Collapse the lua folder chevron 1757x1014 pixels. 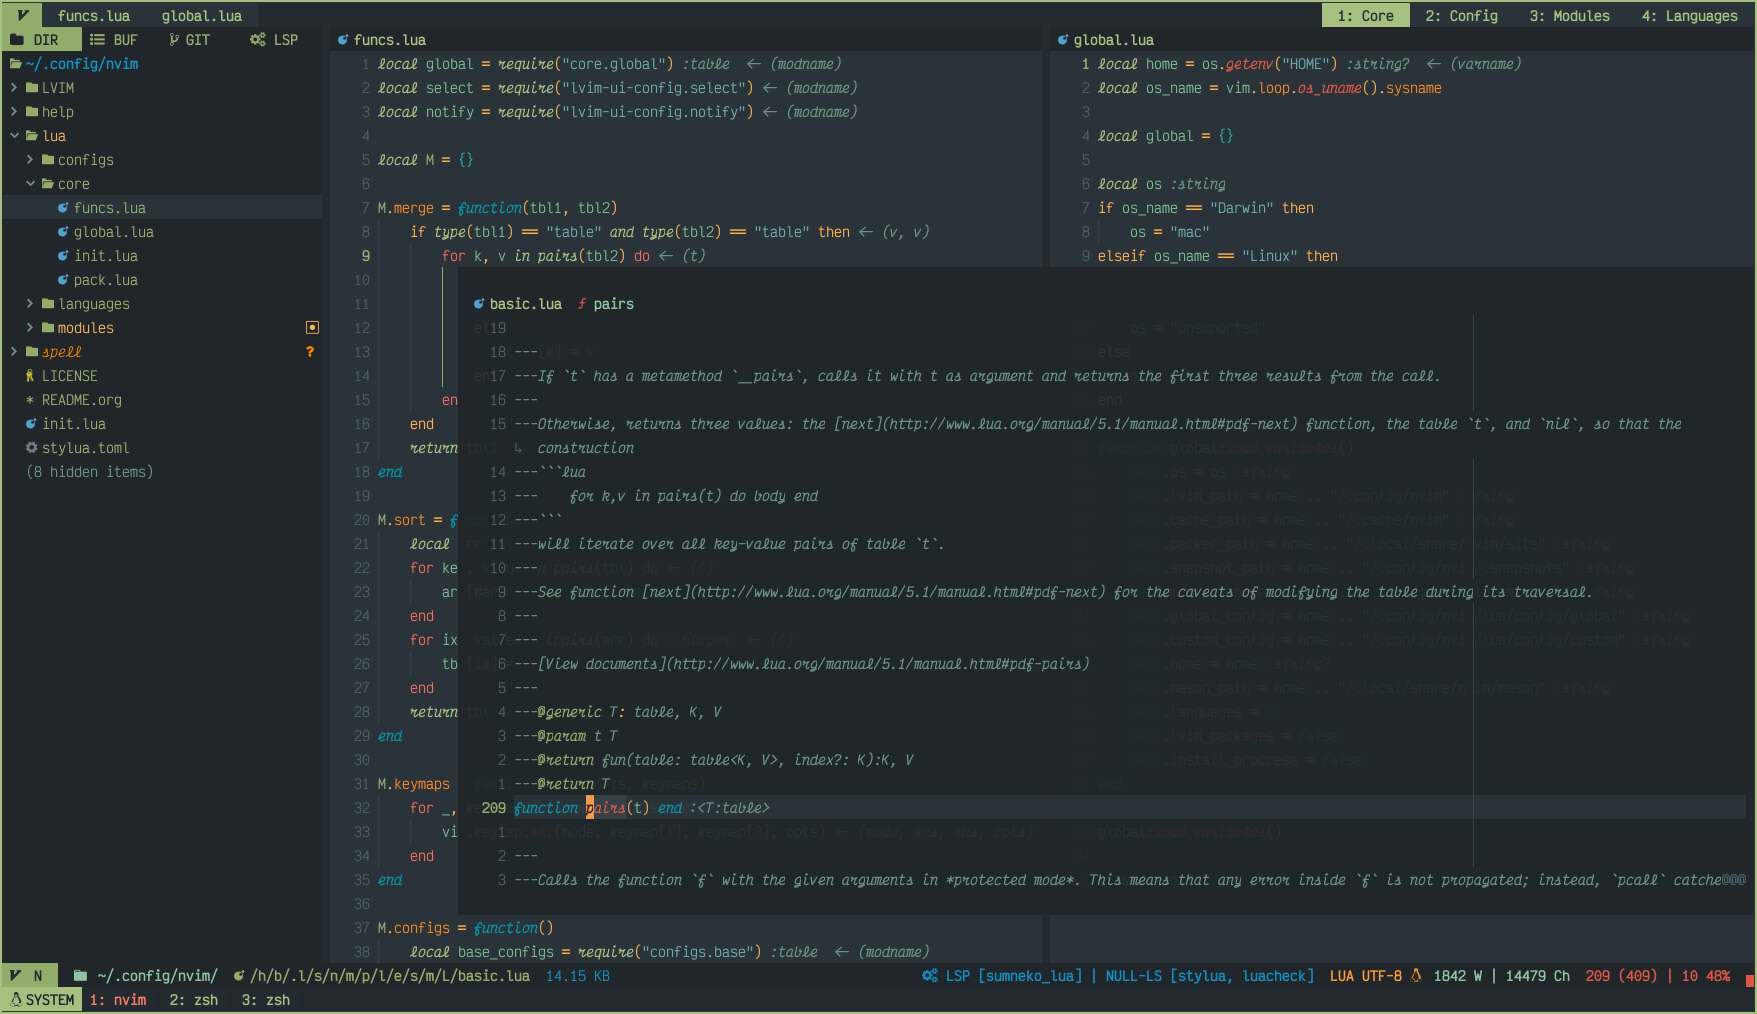[14, 136]
